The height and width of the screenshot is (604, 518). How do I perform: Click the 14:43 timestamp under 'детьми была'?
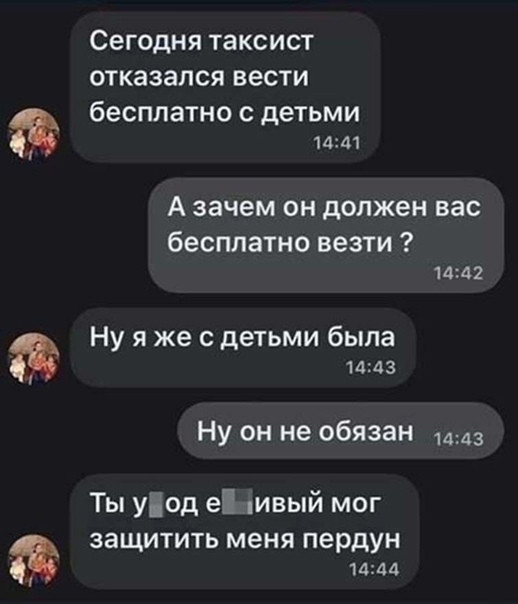(371, 368)
